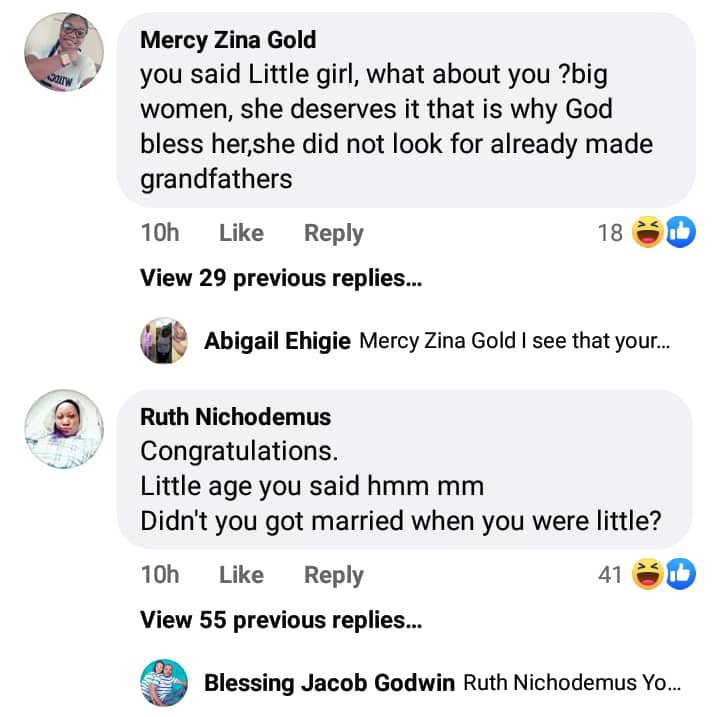The image size is (720, 717).
Task: Open Mercy Zina Gold's name link
Action: point(228,40)
